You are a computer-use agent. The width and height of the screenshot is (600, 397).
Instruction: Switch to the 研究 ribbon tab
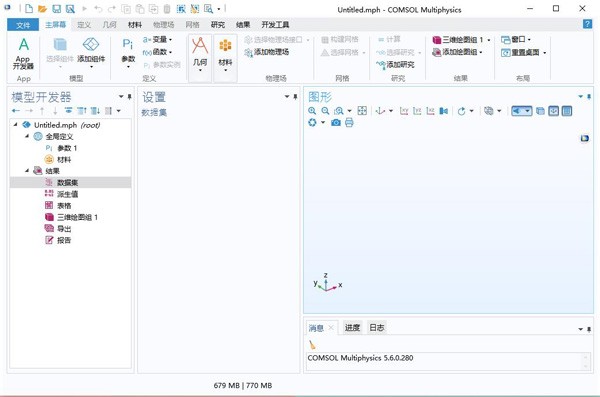pos(218,25)
